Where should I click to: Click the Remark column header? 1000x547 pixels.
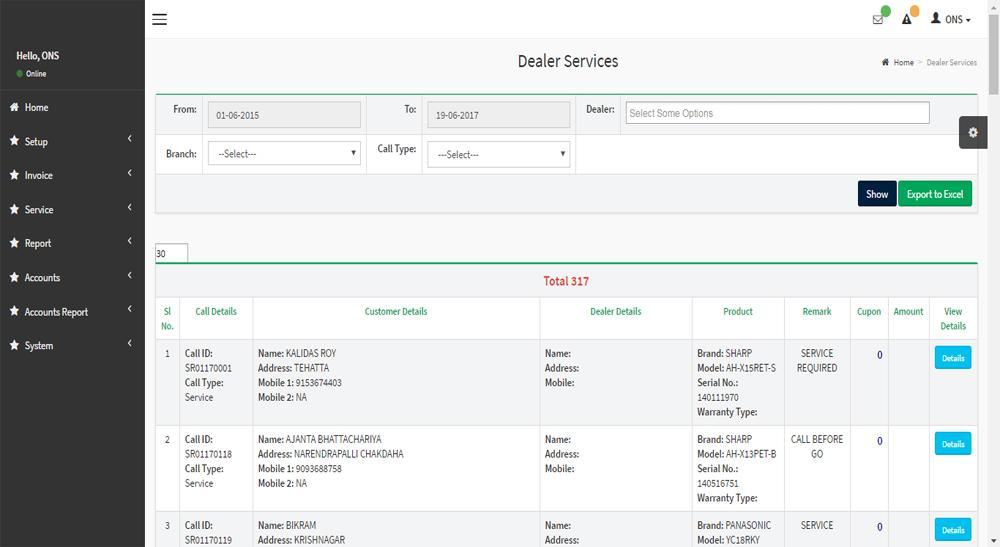[817, 312]
